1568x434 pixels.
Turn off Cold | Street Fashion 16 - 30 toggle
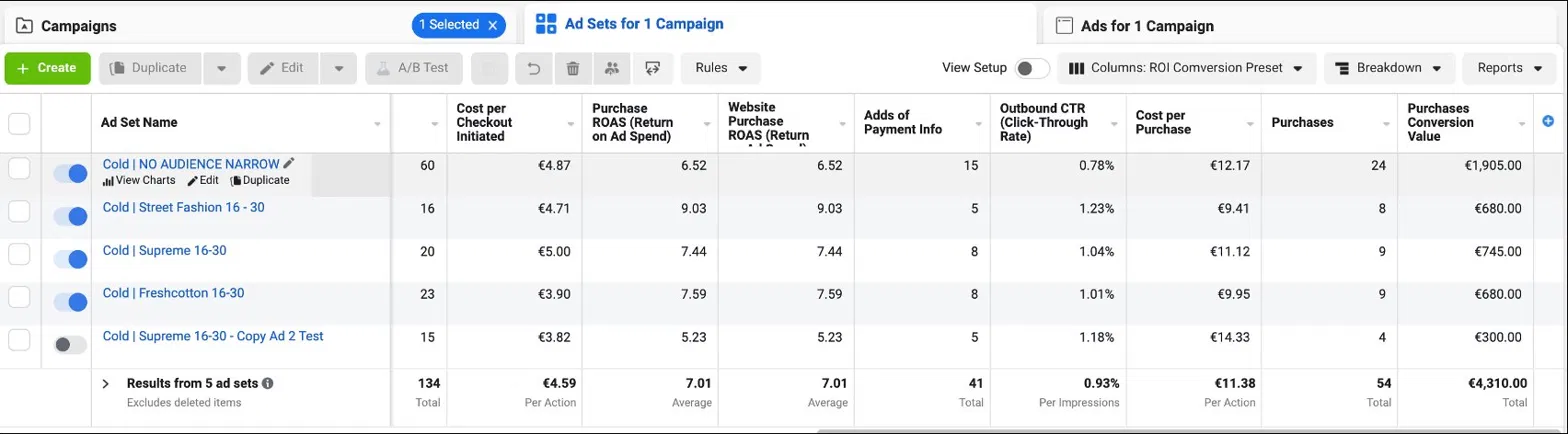(70, 216)
